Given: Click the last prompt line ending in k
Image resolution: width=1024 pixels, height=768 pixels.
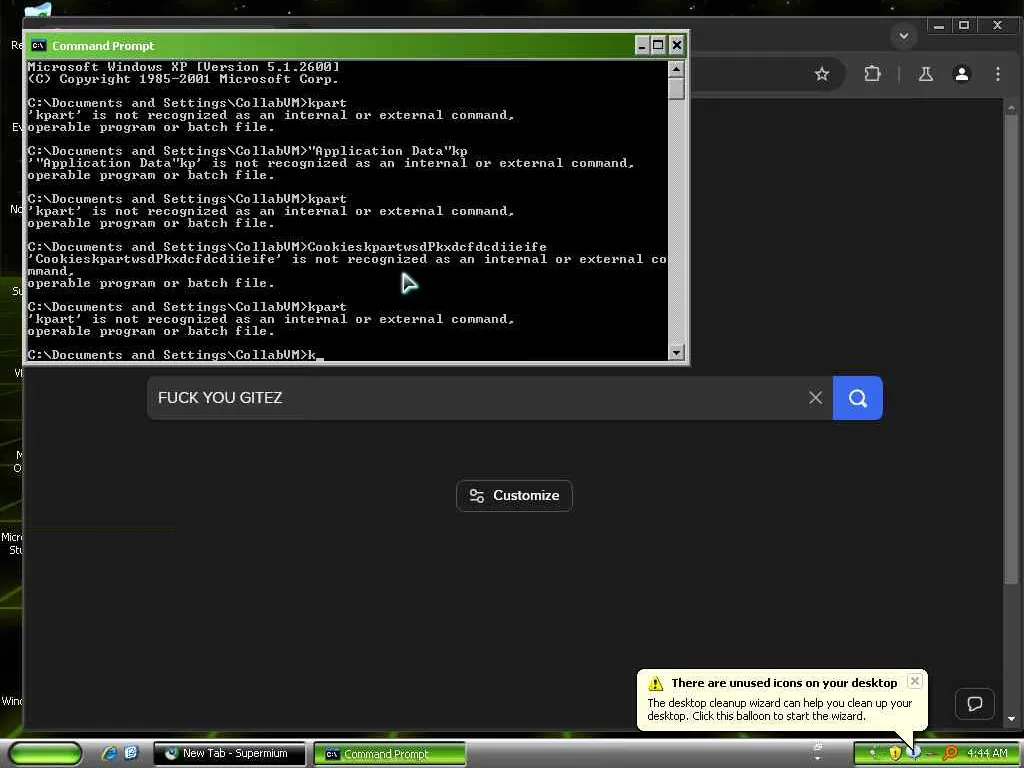Looking at the screenshot, I should point(176,355).
